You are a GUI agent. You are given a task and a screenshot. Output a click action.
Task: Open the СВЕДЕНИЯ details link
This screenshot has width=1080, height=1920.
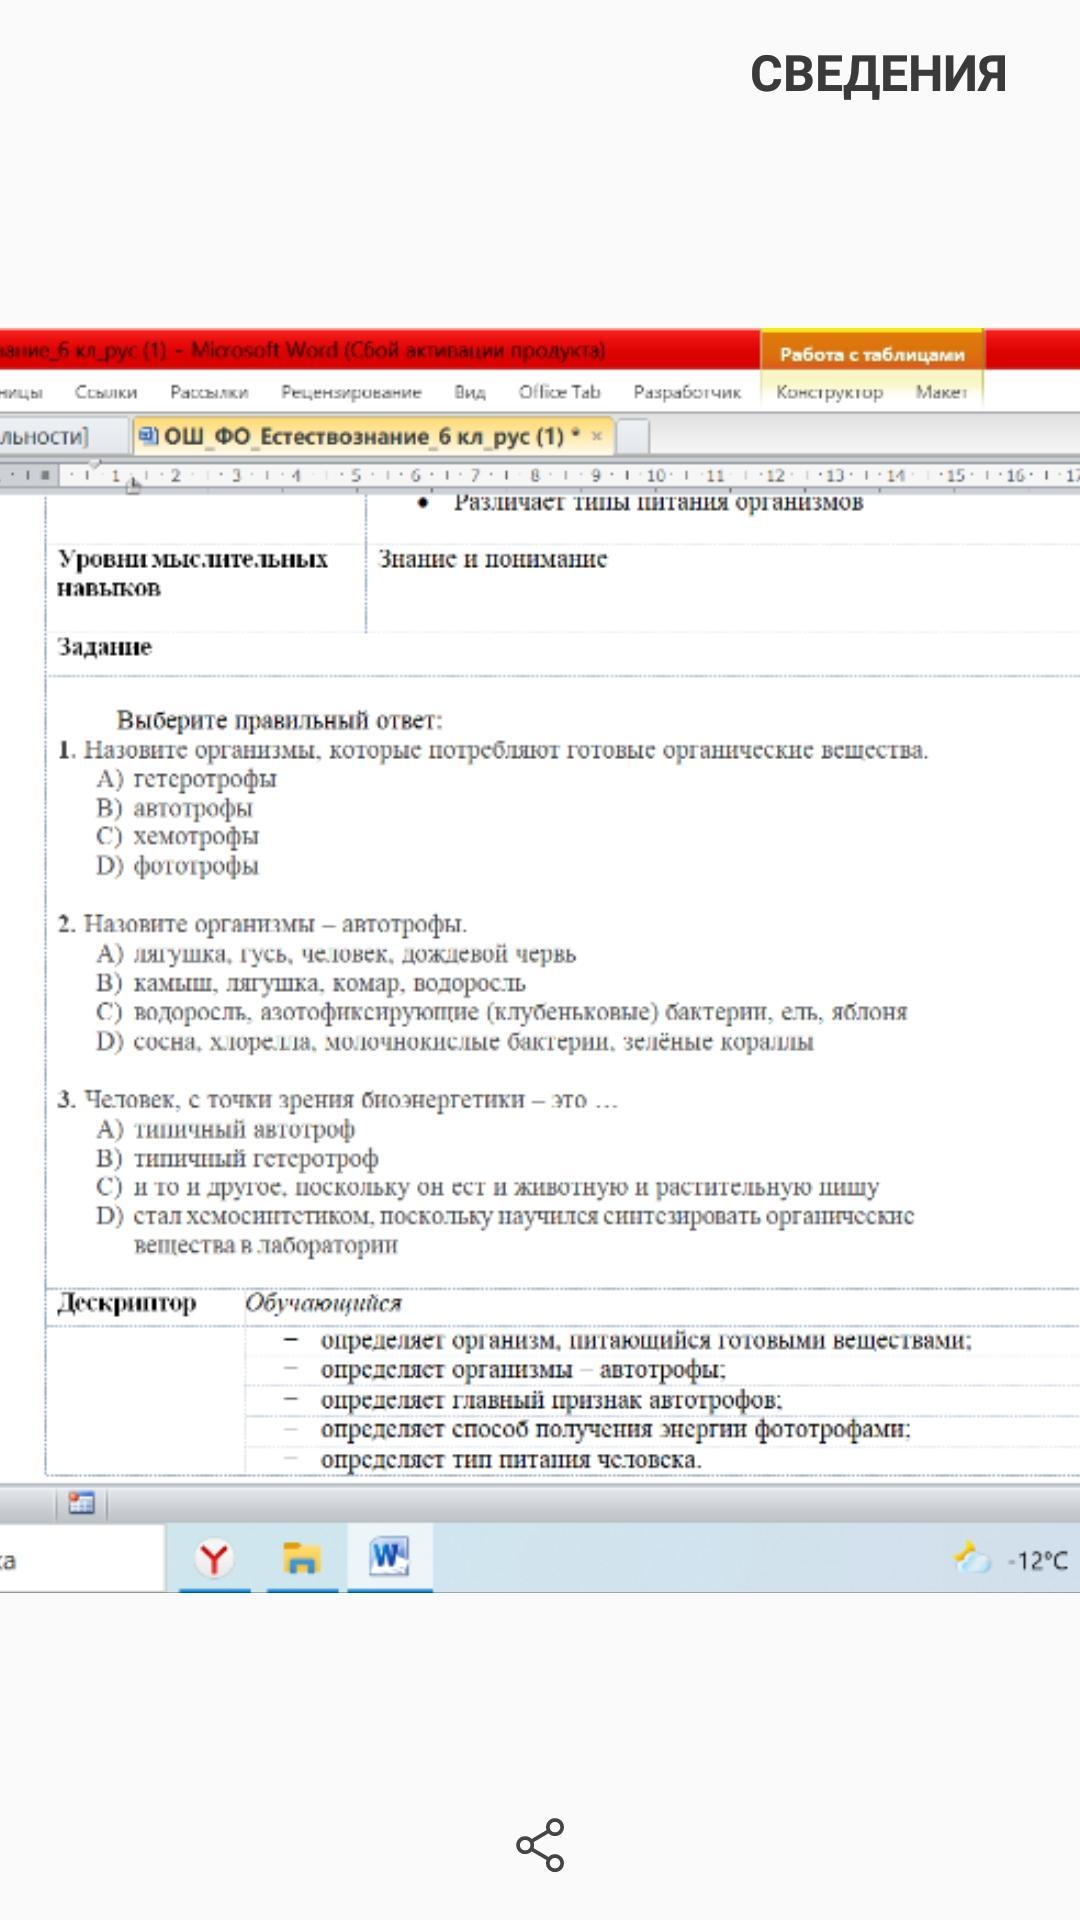tap(878, 74)
